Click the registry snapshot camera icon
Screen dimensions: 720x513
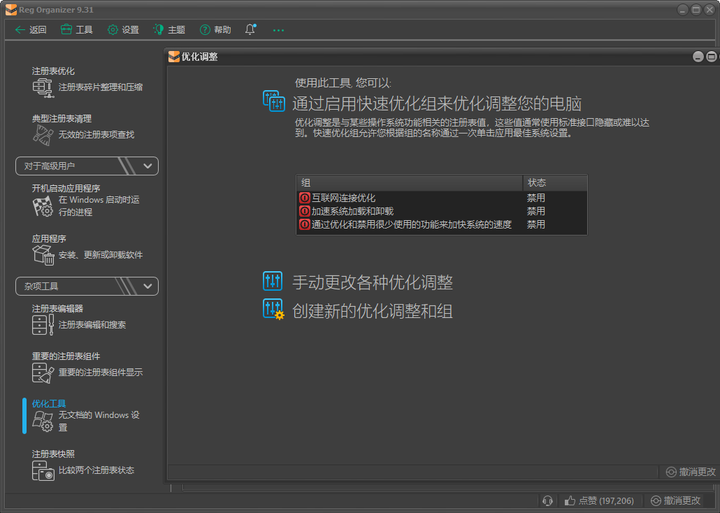(x=43, y=471)
